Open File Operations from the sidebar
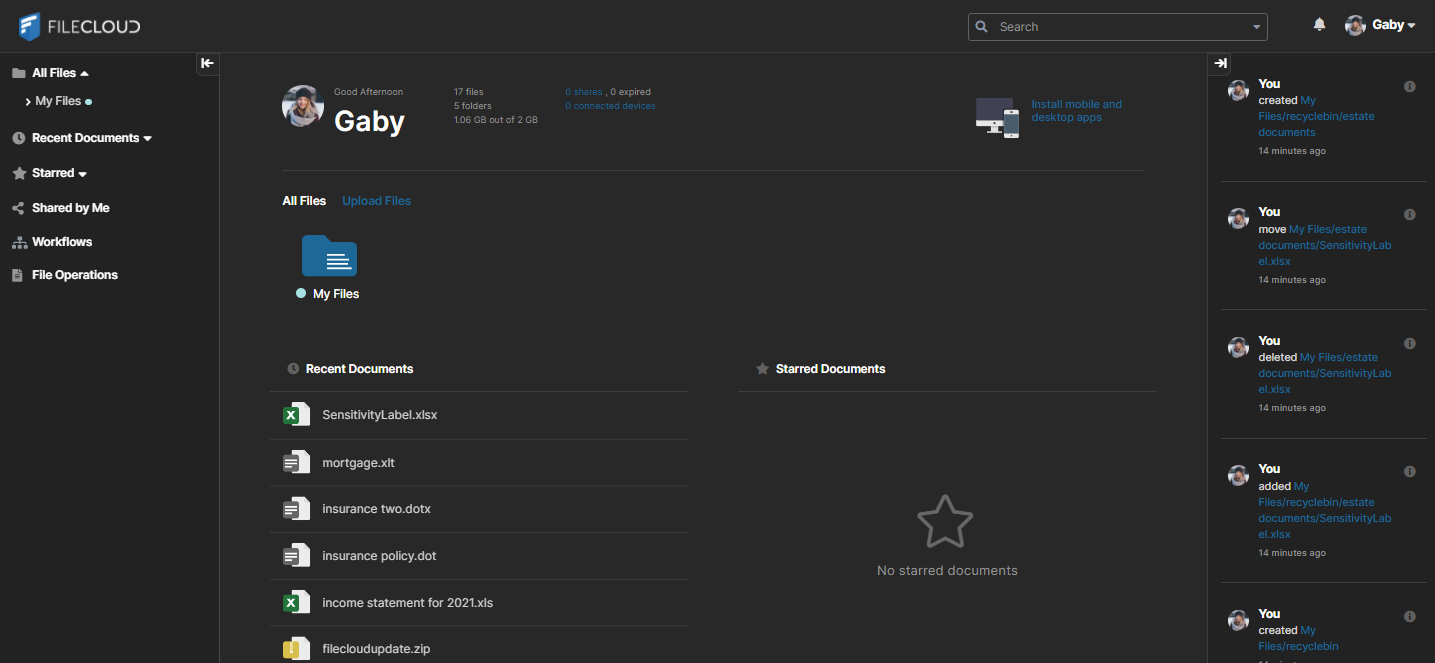The height and width of the screenshot is (663, 1435). (x=75, y=274)
